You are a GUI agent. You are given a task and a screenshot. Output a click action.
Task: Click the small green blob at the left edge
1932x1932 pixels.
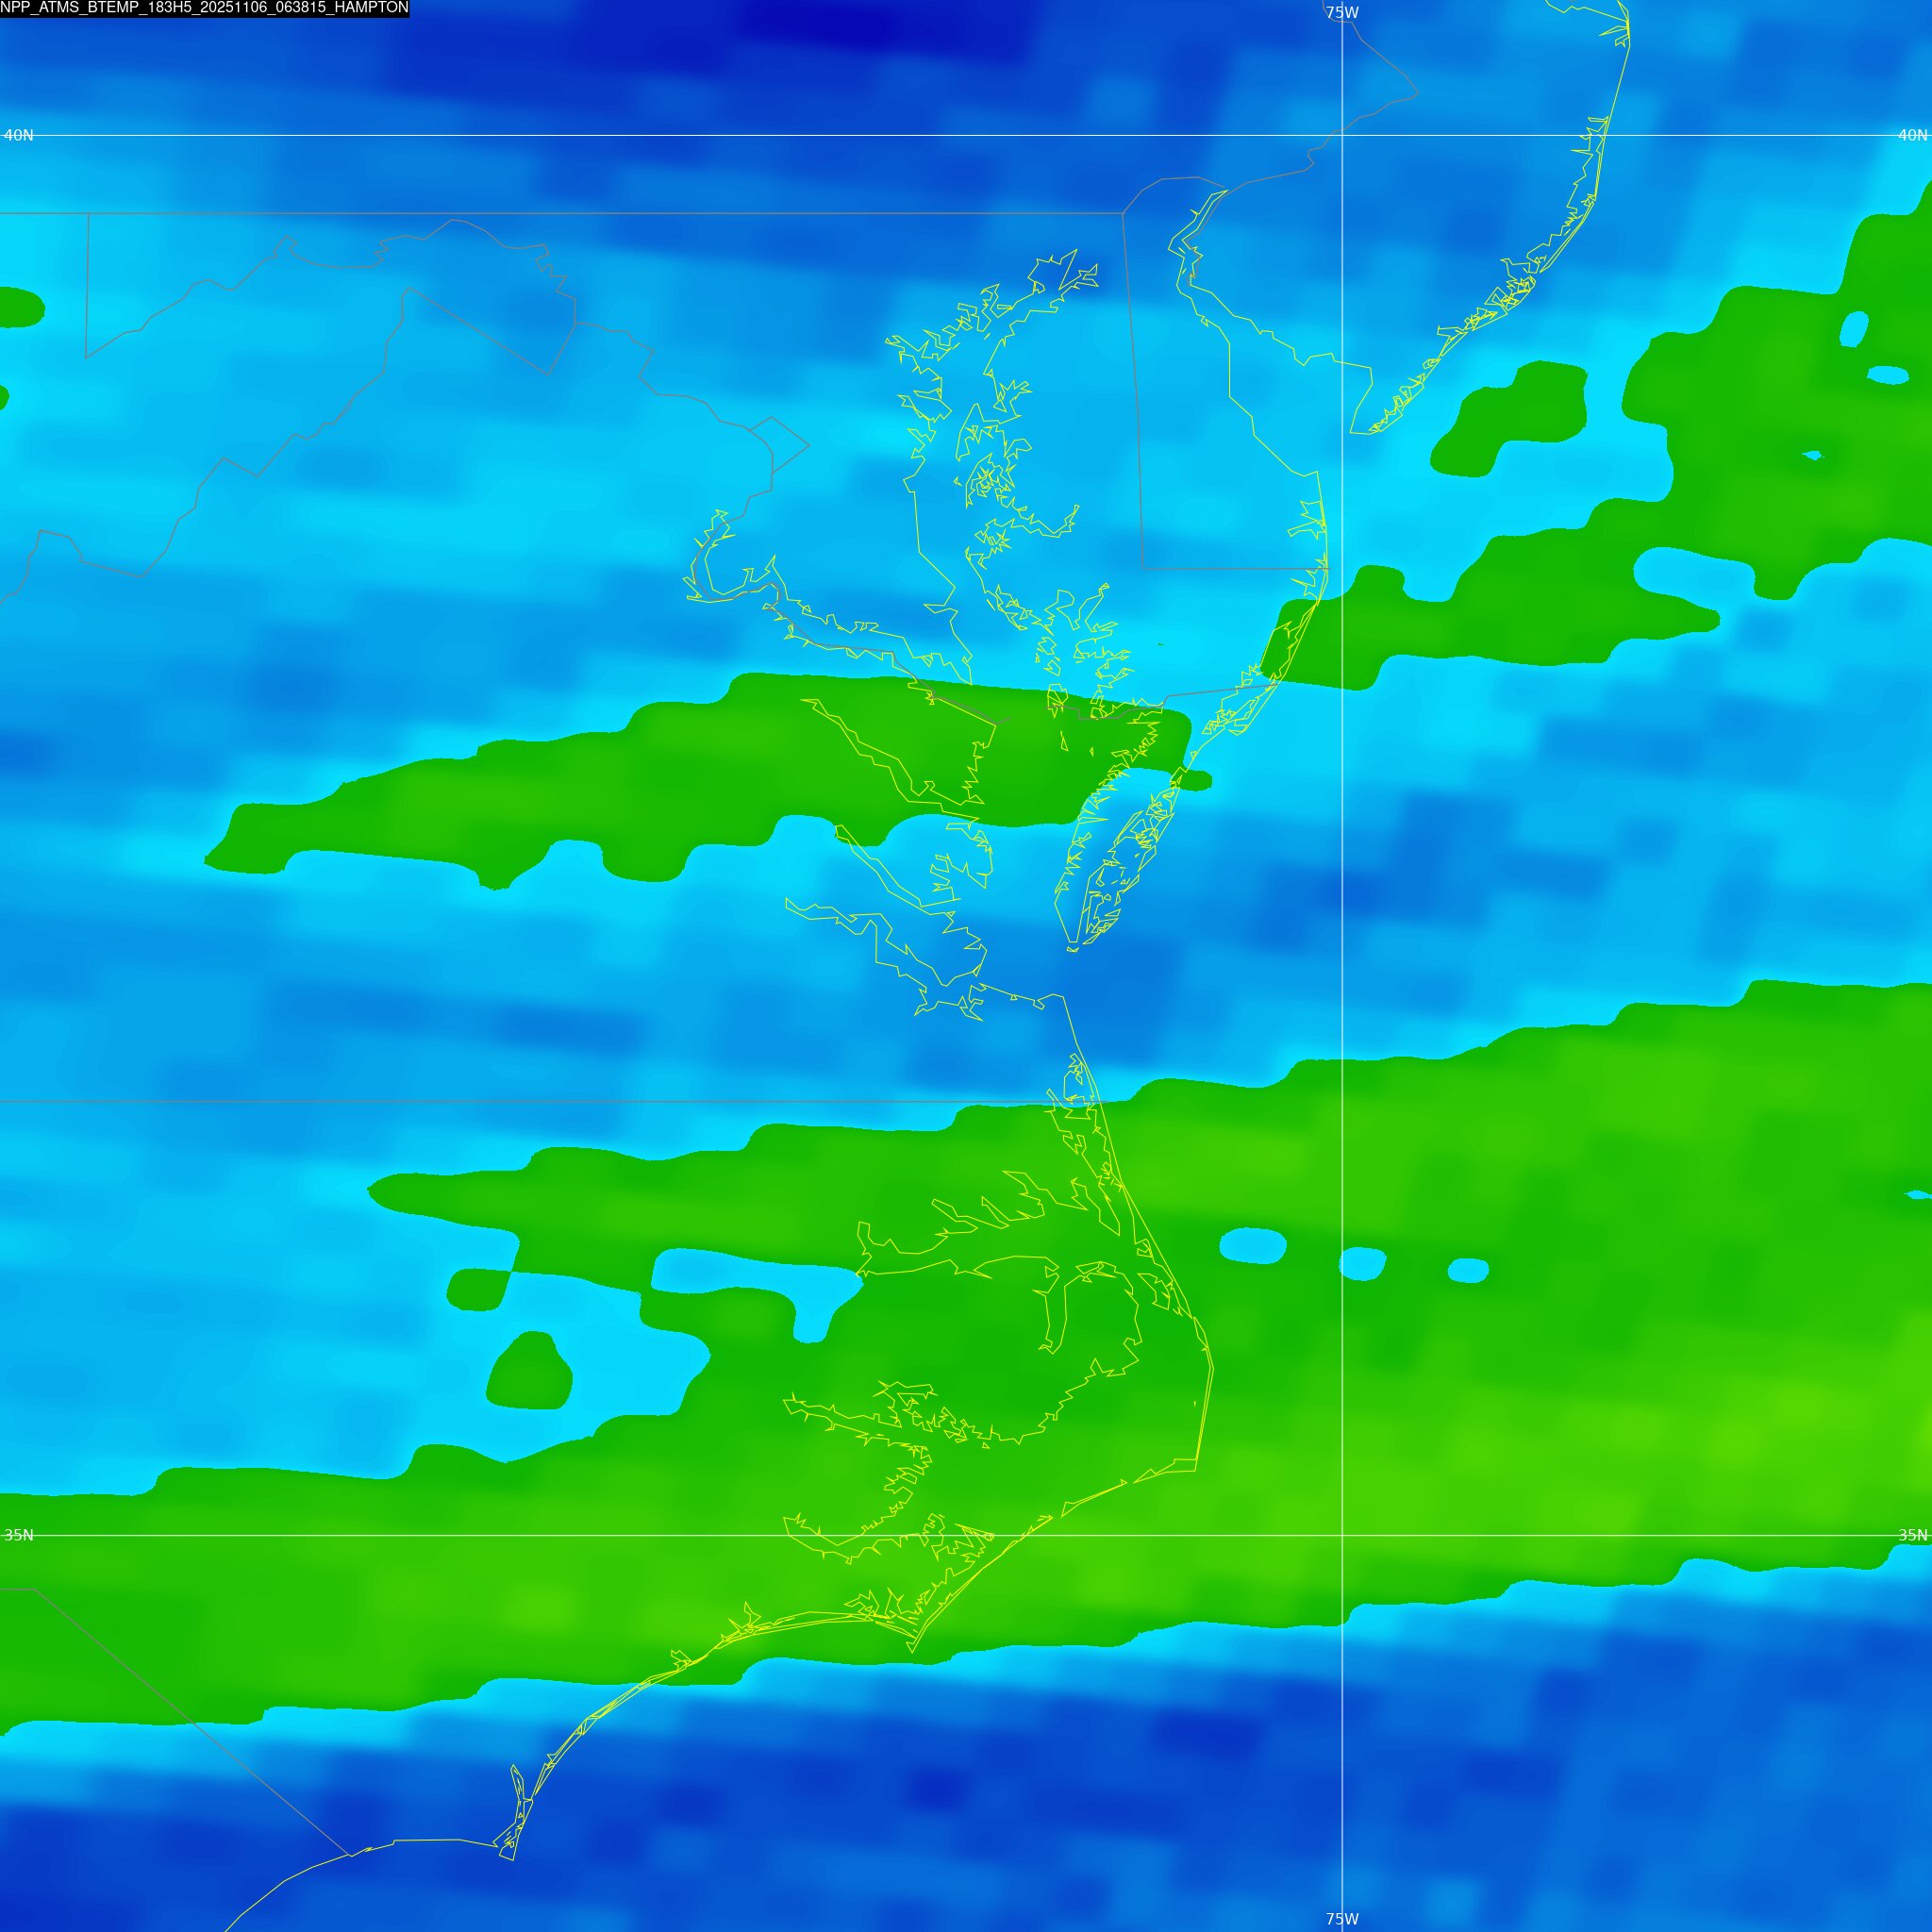tap(18, 306)
